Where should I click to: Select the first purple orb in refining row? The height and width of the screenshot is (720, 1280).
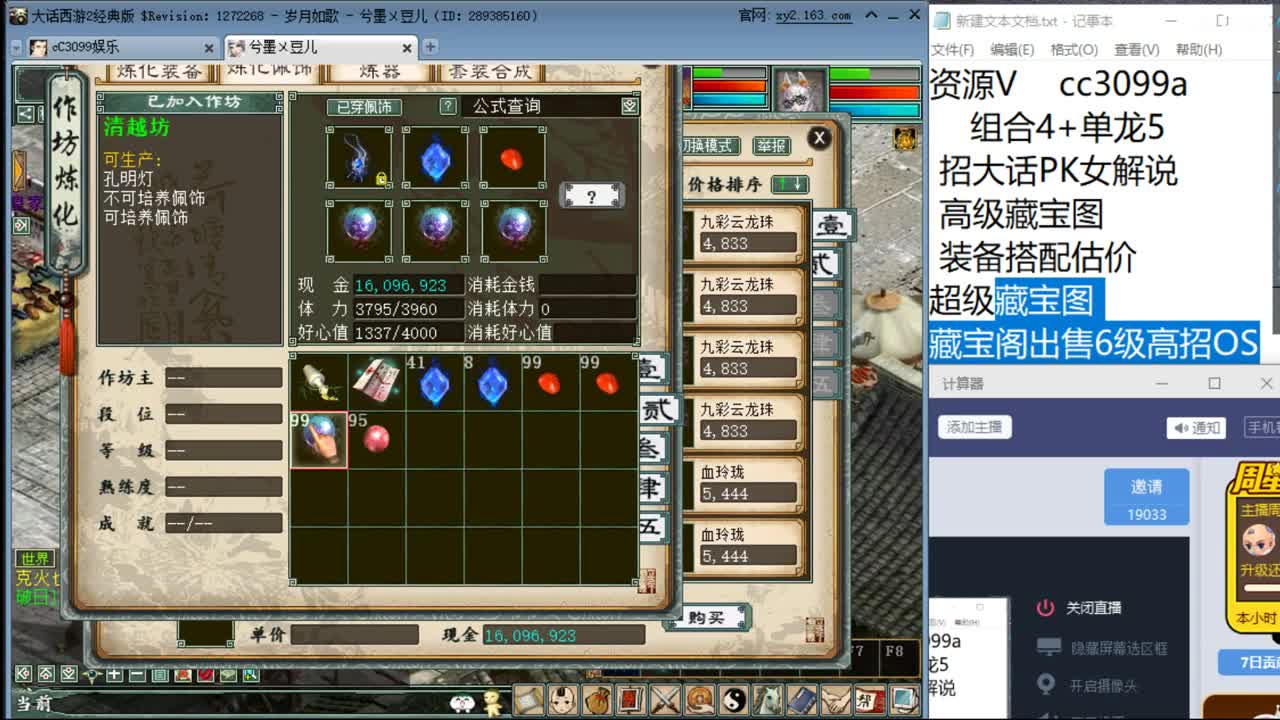point(358,231)
